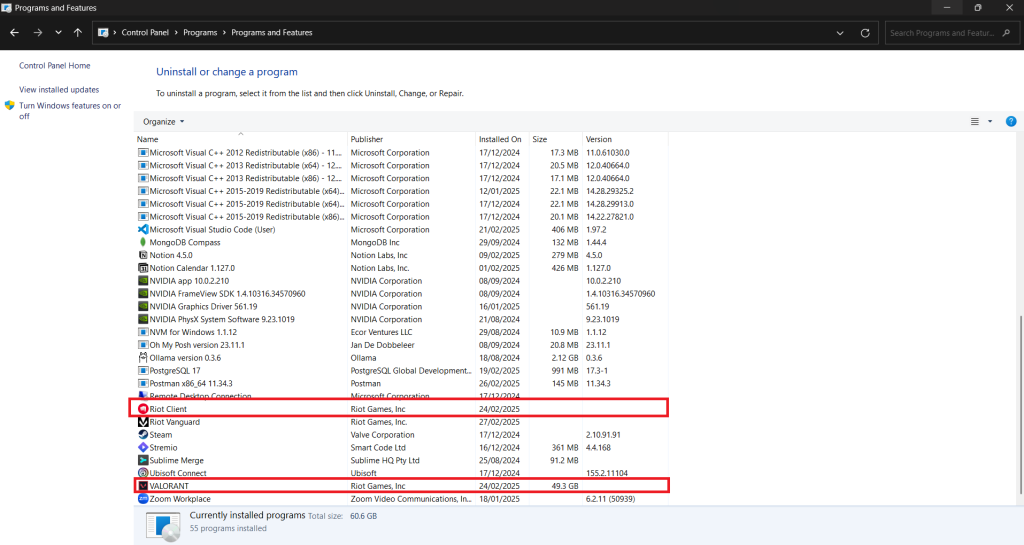This screenshot has width=1024, height=545.
Task: Expand the address bar history dropdown
Action: pyautogui.click(x=840, y=33)
